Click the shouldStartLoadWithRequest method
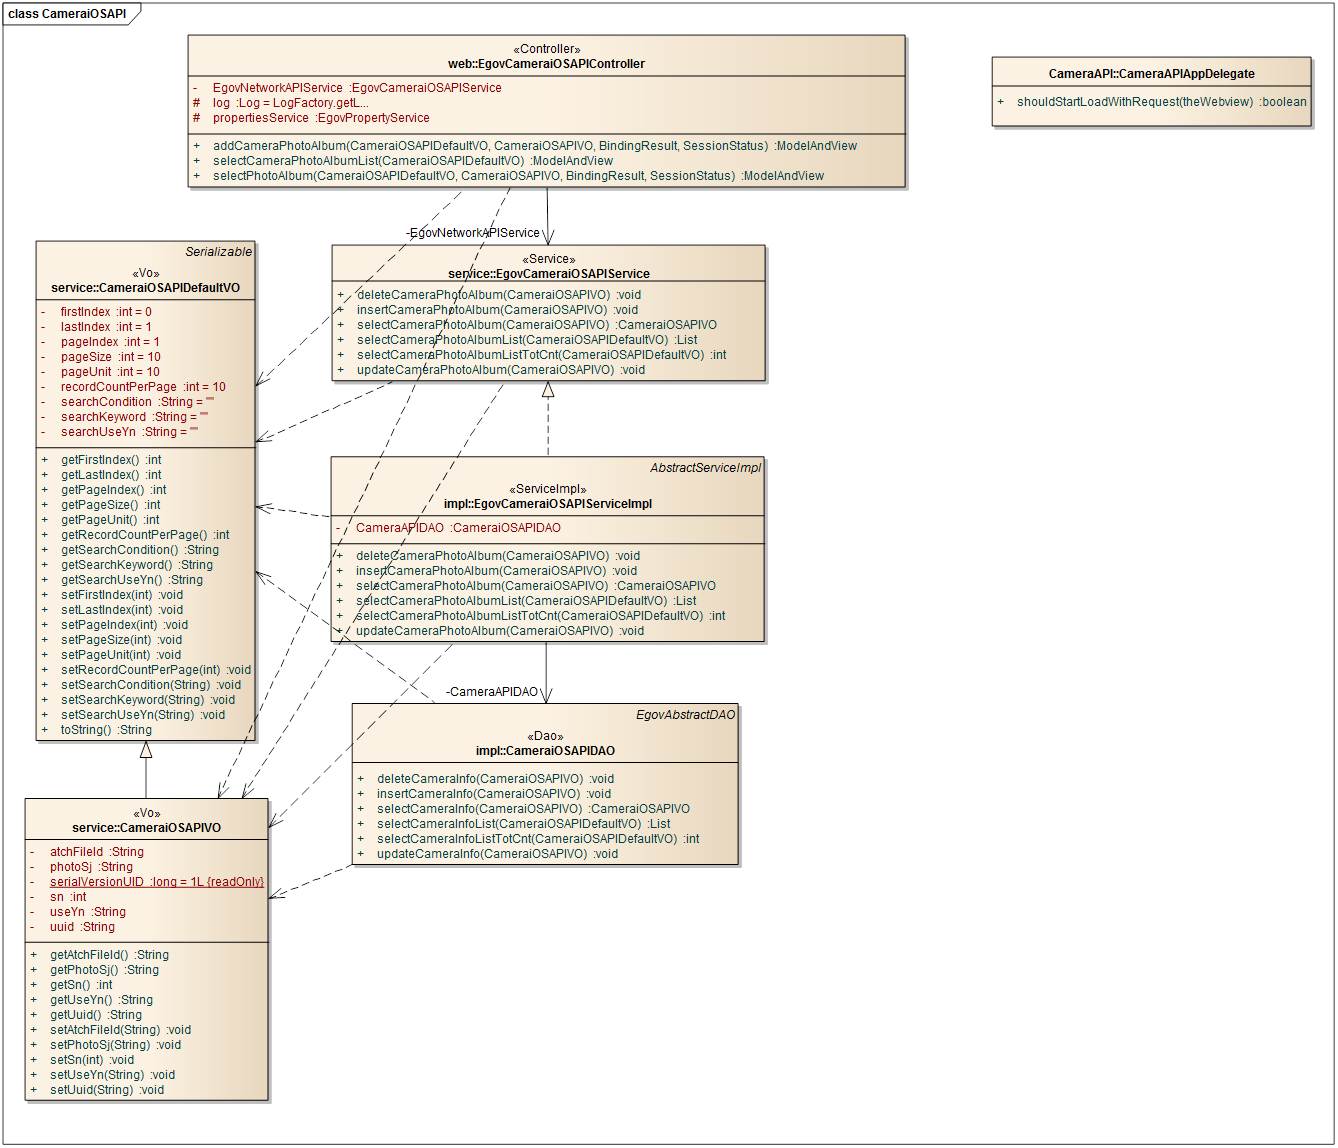The image size is (1338, 1148). (x=1160, y=102)
